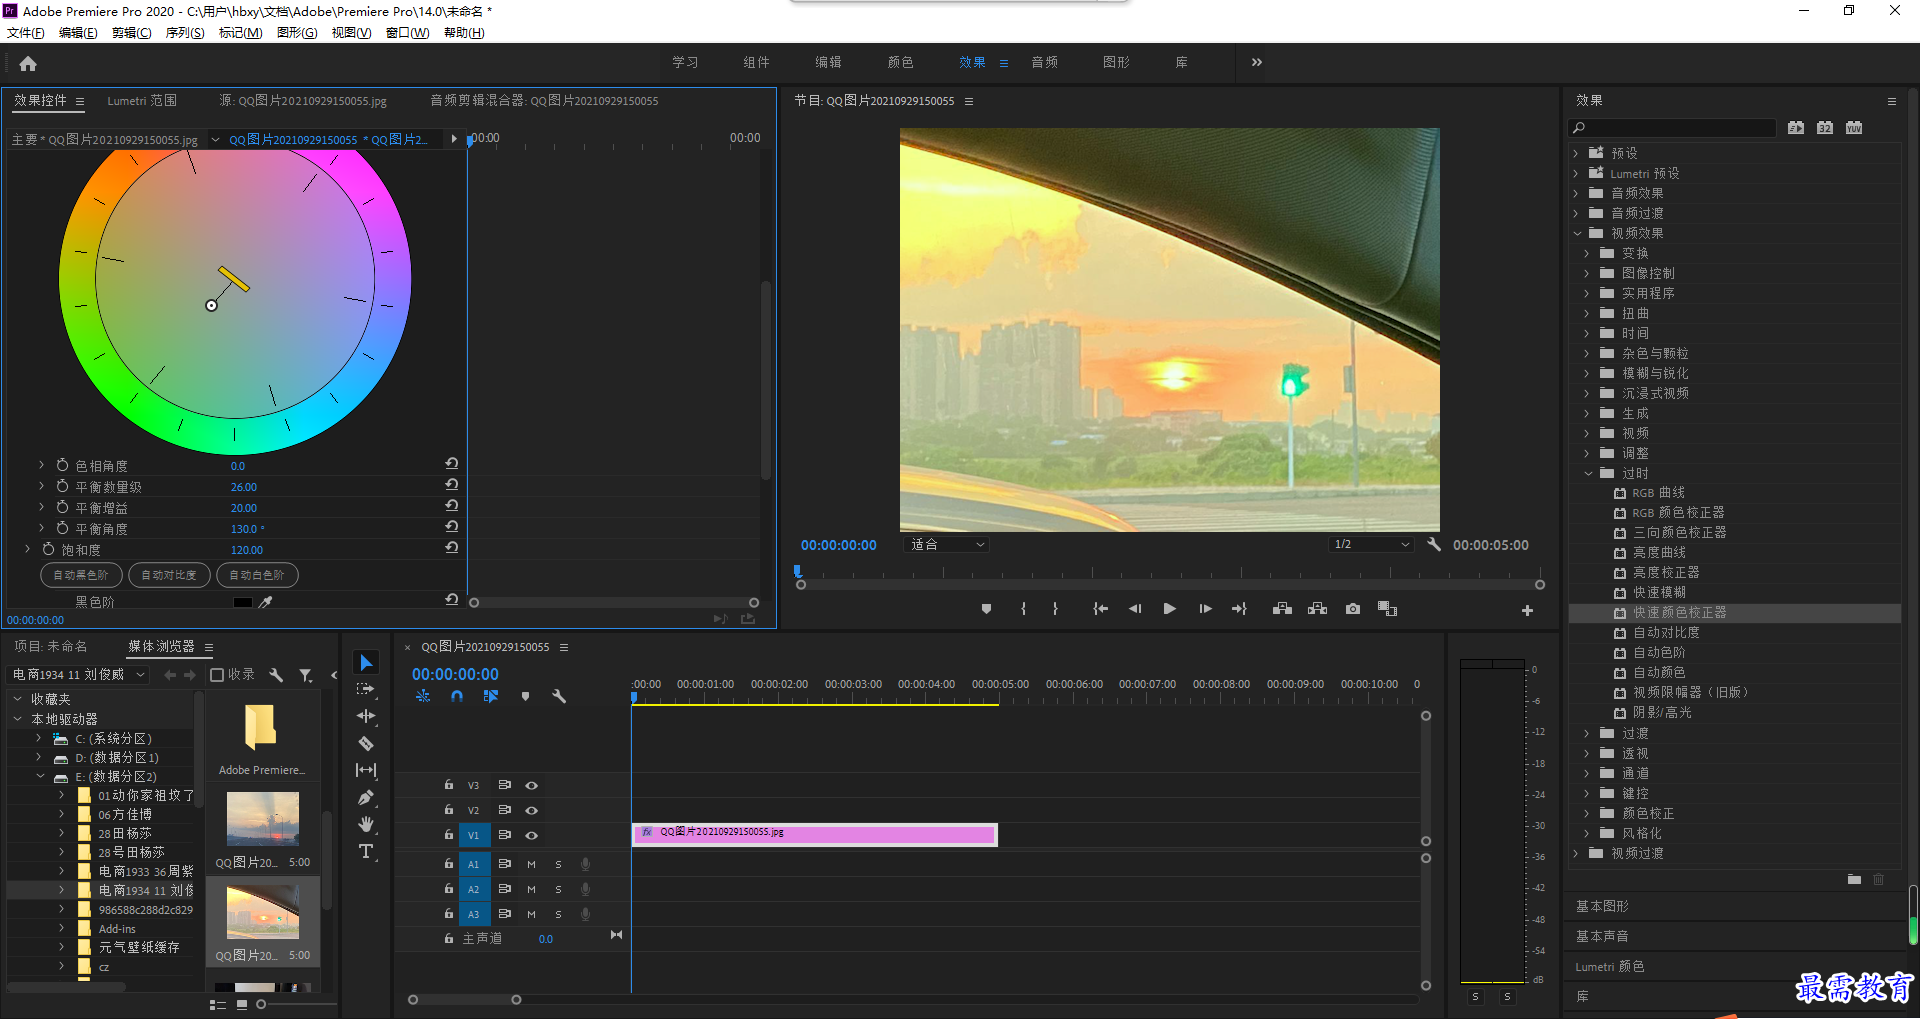Viewport: 1920px width, 1019px height.
Task: Select the Pen tool
Action: (366, 797)
